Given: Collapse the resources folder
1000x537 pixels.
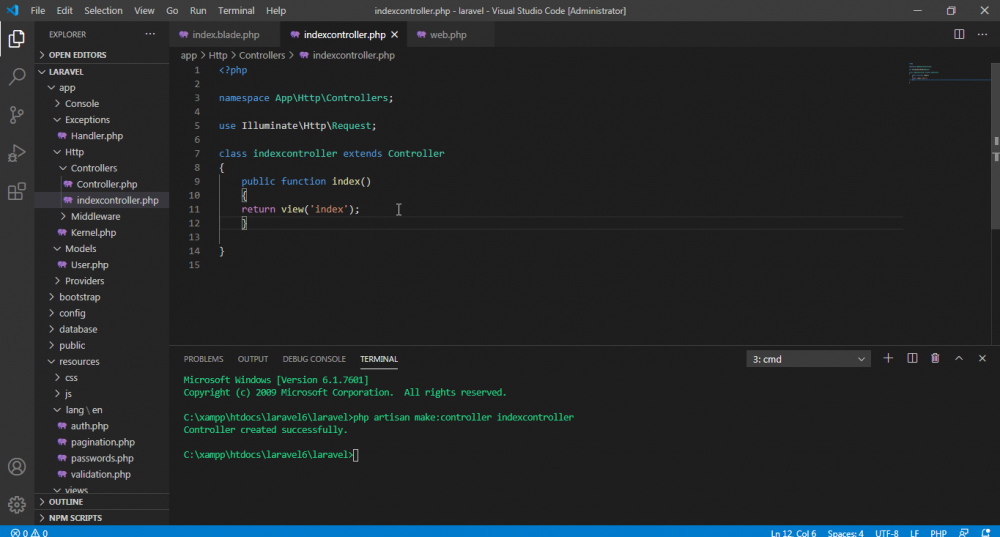Looking at the screenshot, I should click(x=102, y=362).
